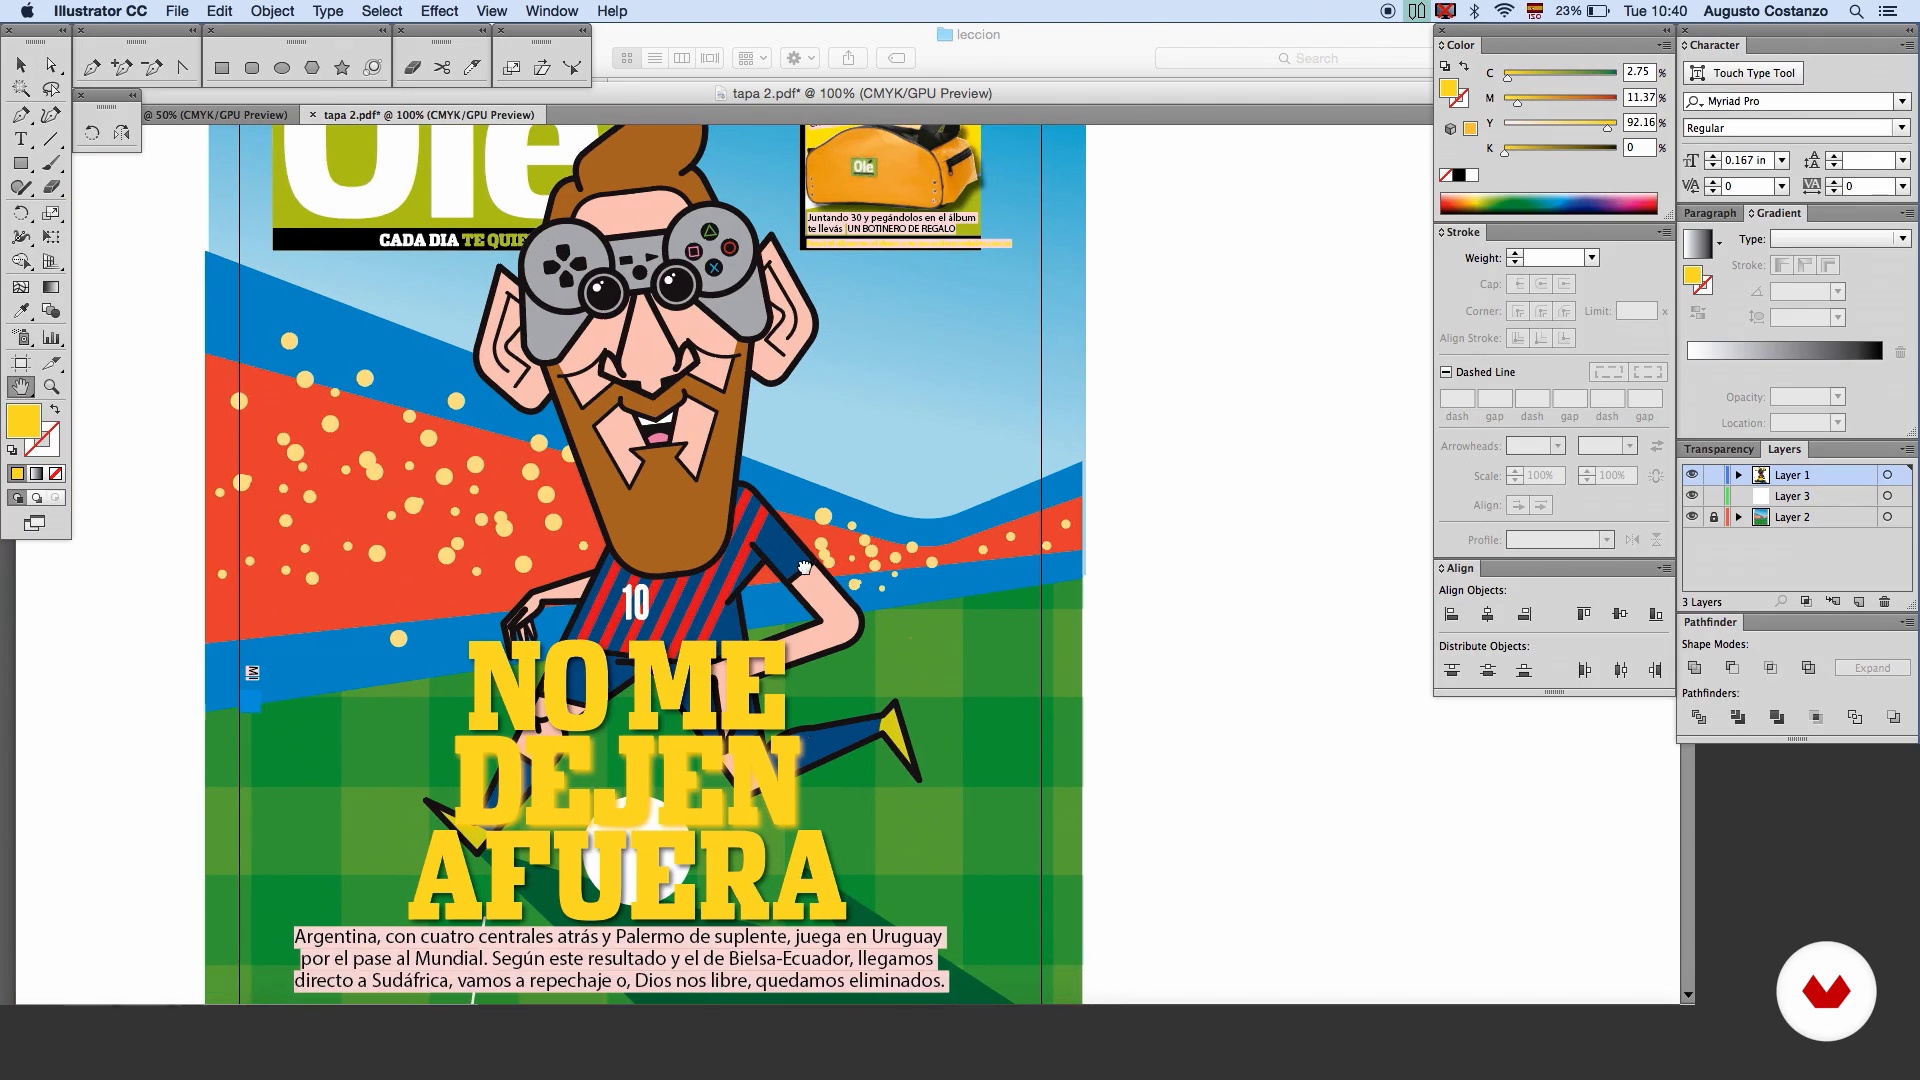Image resolution: width=1920 pixels, height=1080 pixels.
Task: Toggle the Dashed Line checkbox
Action: (1446, 372)
